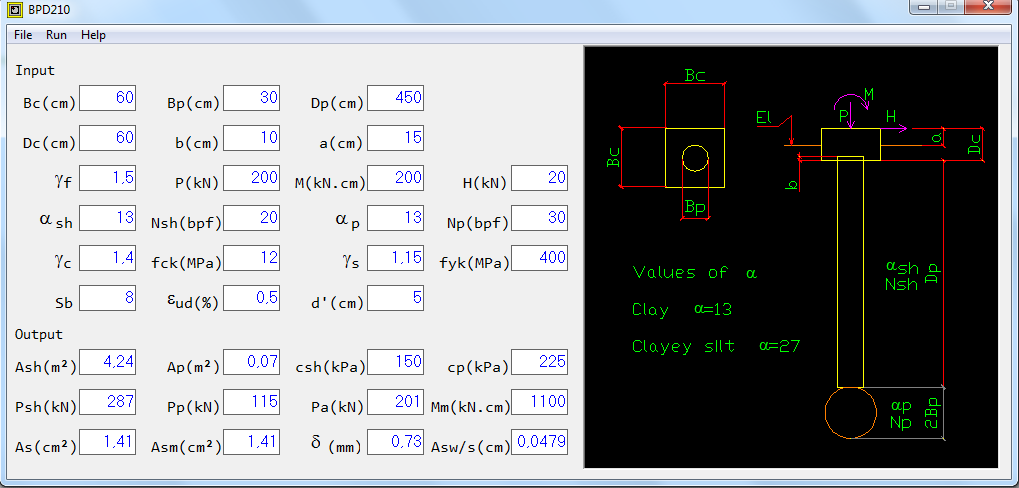
Task: Click the cp(kPa) output field
Action: 539,363
